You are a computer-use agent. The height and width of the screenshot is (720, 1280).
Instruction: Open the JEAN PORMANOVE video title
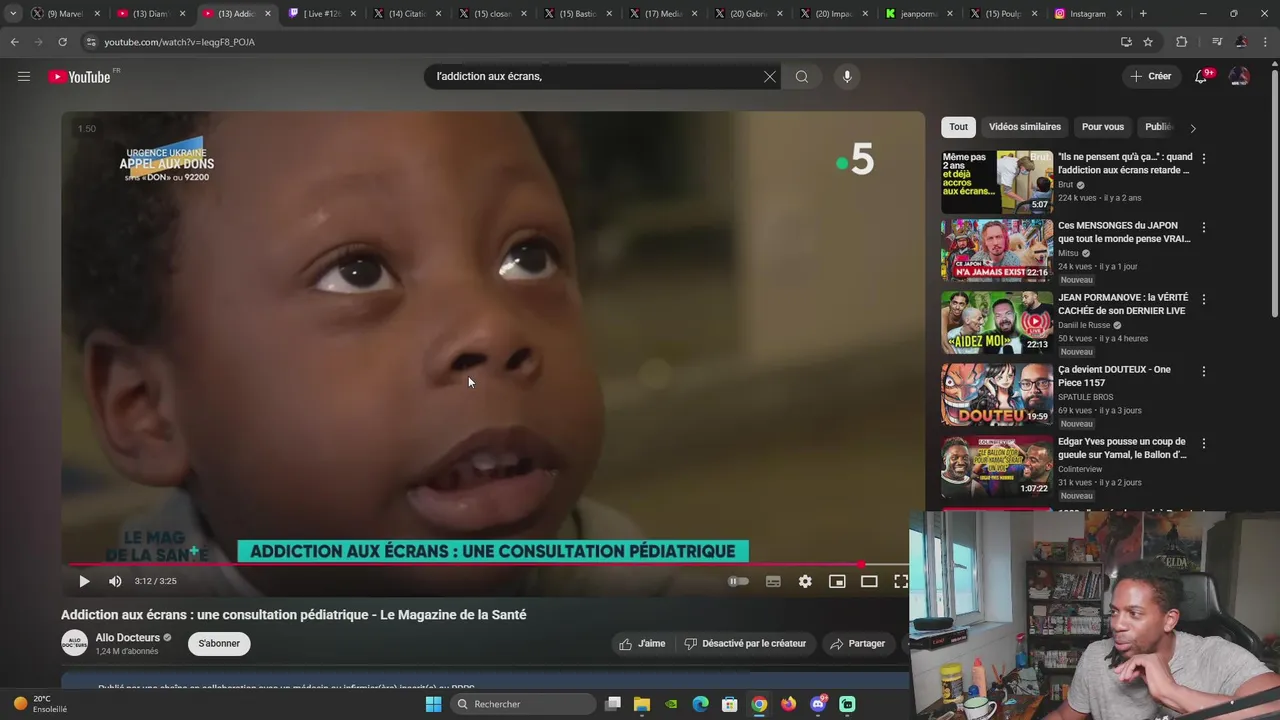click(x=1123, y=304)
